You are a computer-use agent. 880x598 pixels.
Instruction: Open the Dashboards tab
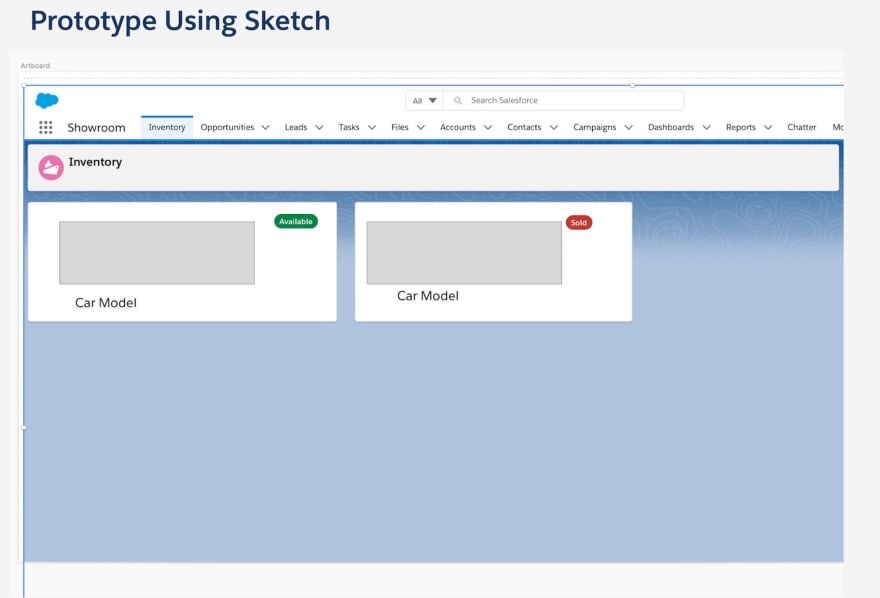[x=671, y=127]
